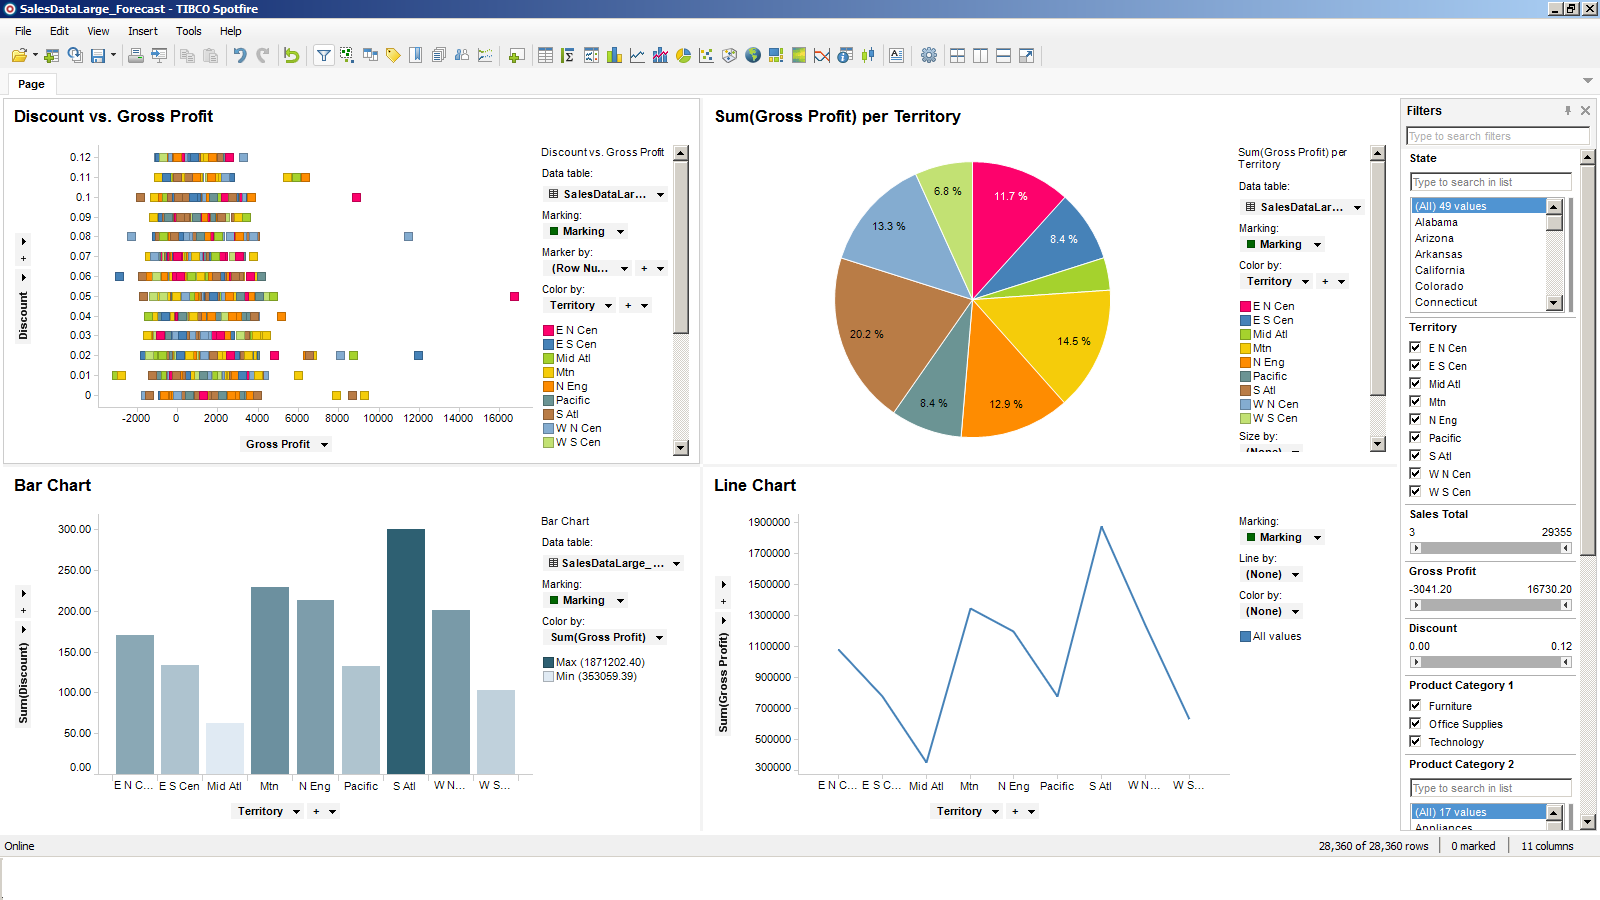Viewport: 1600px width, 900px height.
Task: Create a new text area
Action: coord(897,55)
